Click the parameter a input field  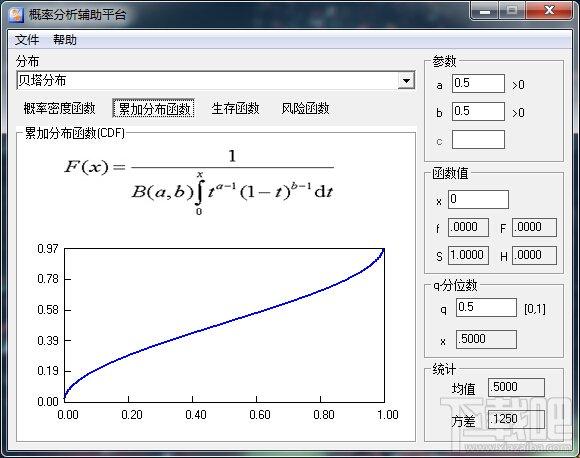tap(478, 84)
